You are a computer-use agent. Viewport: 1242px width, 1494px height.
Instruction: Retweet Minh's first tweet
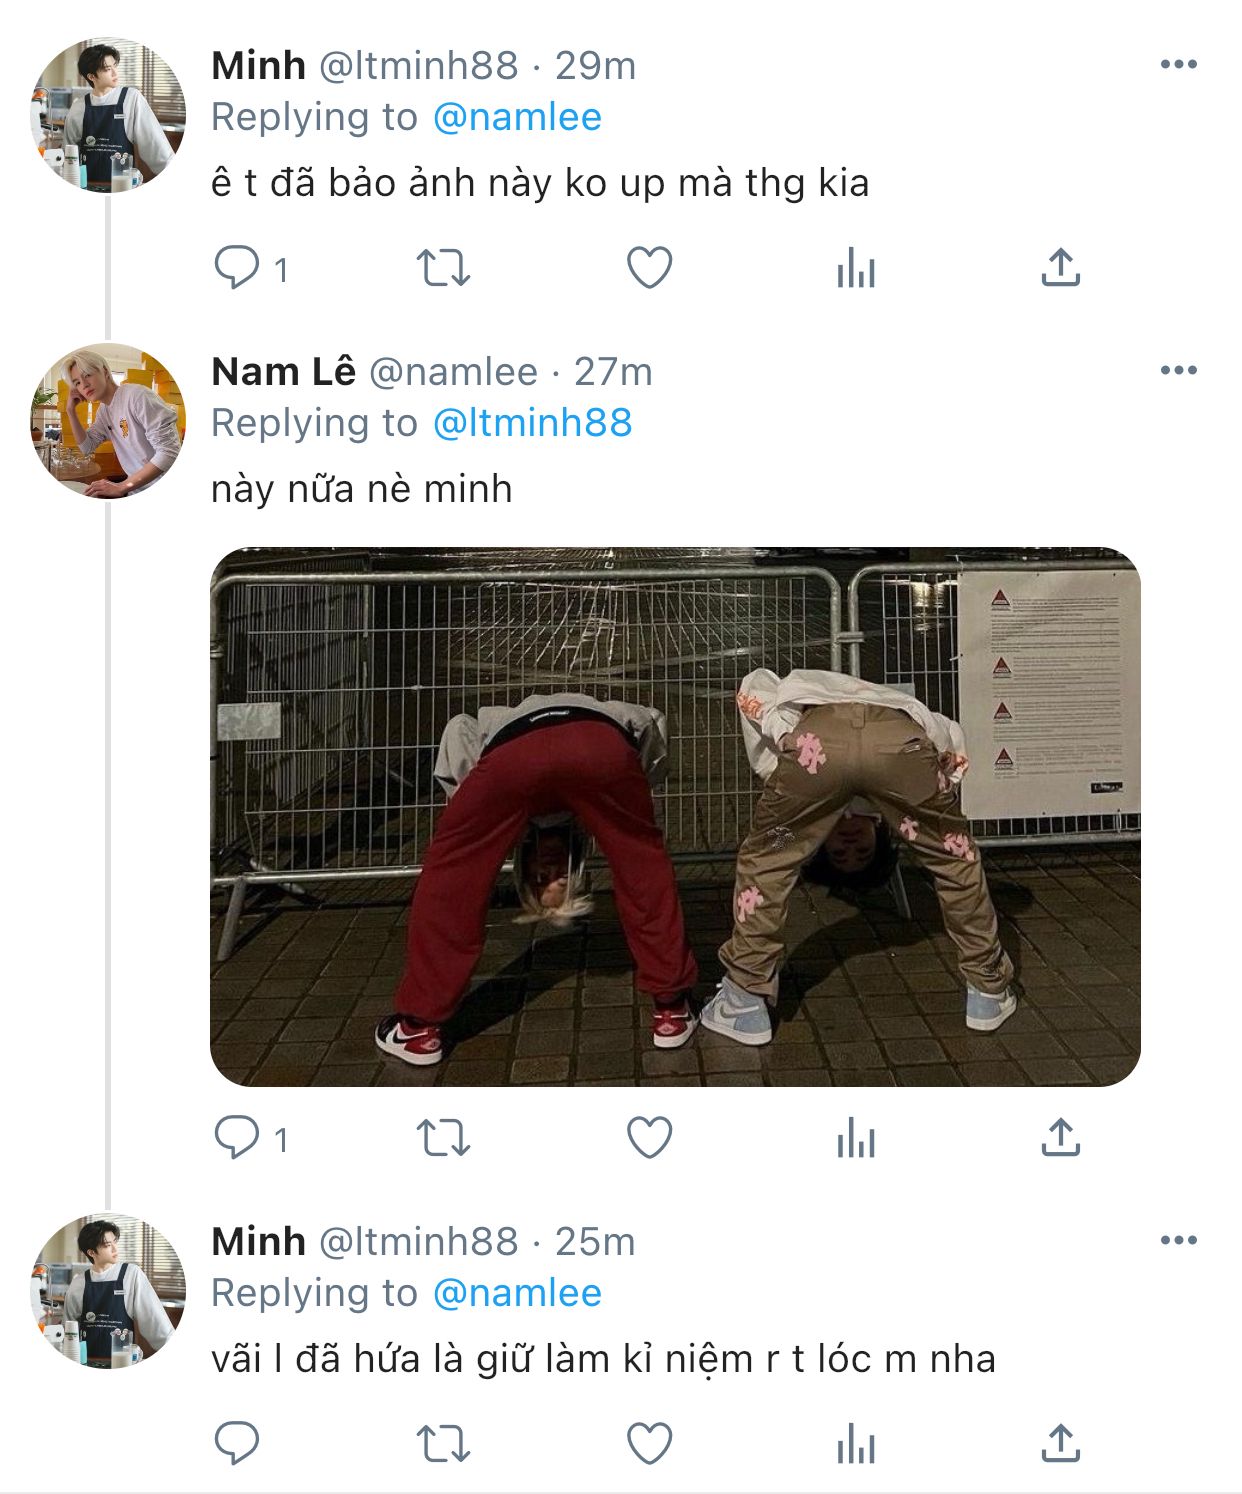[443, 268]
